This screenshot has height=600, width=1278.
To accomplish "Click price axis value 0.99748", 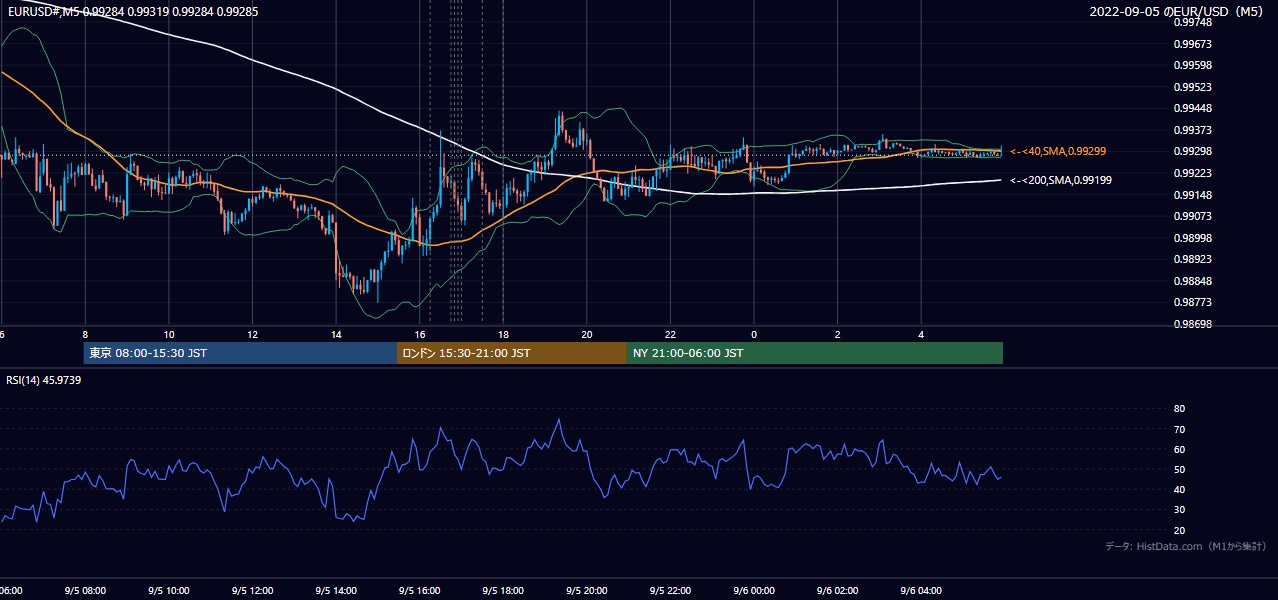I will [1192, 22].
